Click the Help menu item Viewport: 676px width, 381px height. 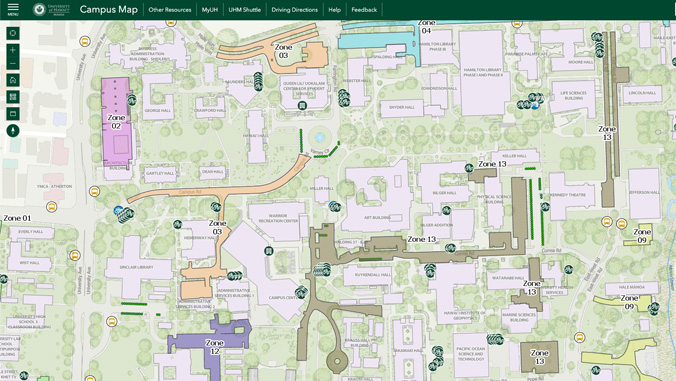(x=335, y=9)
